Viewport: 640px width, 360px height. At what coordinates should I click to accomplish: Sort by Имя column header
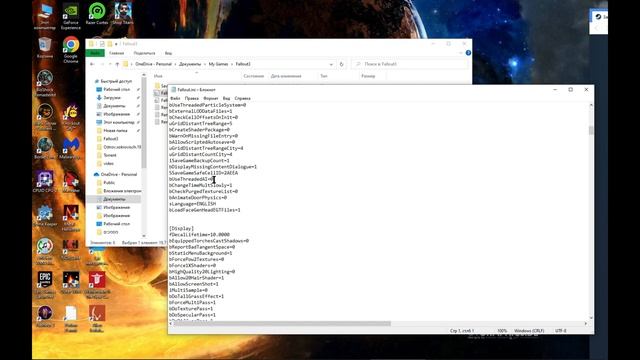pos(158,76)
